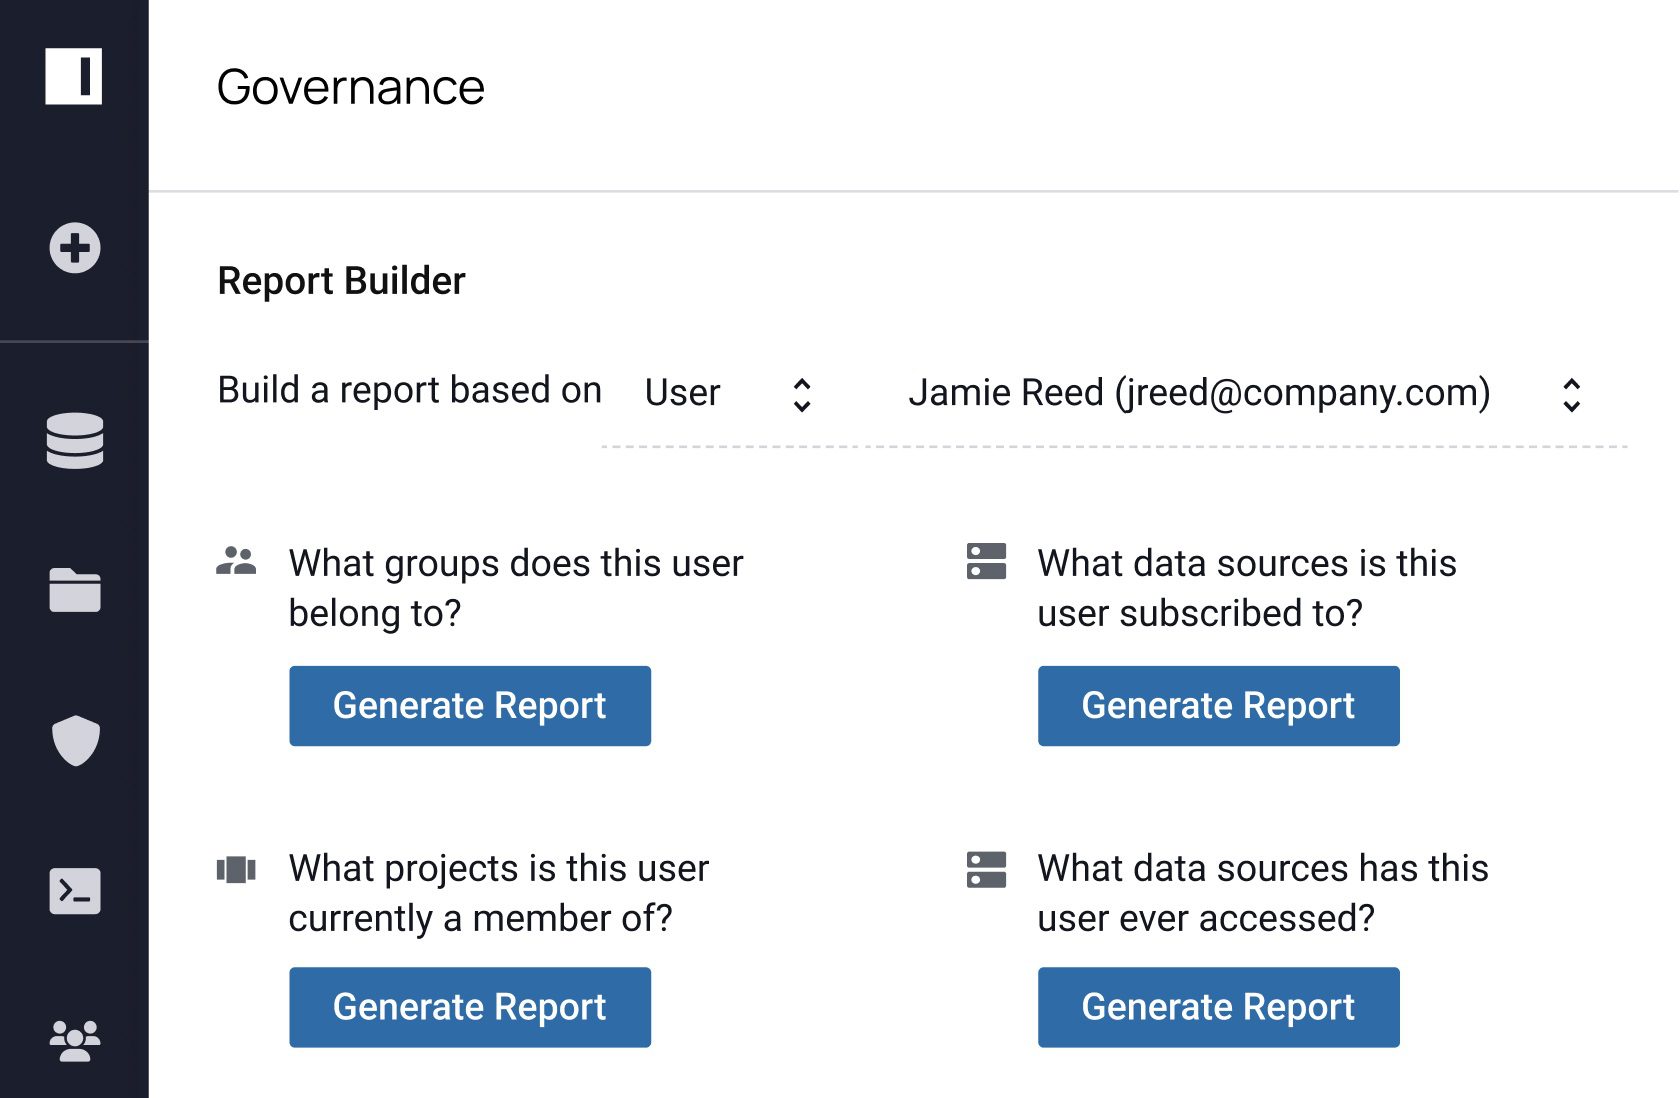Click 'What data sources is this user subscribed to?'
This screenshot has width=1680, height=1098.
pos(1247,588)
